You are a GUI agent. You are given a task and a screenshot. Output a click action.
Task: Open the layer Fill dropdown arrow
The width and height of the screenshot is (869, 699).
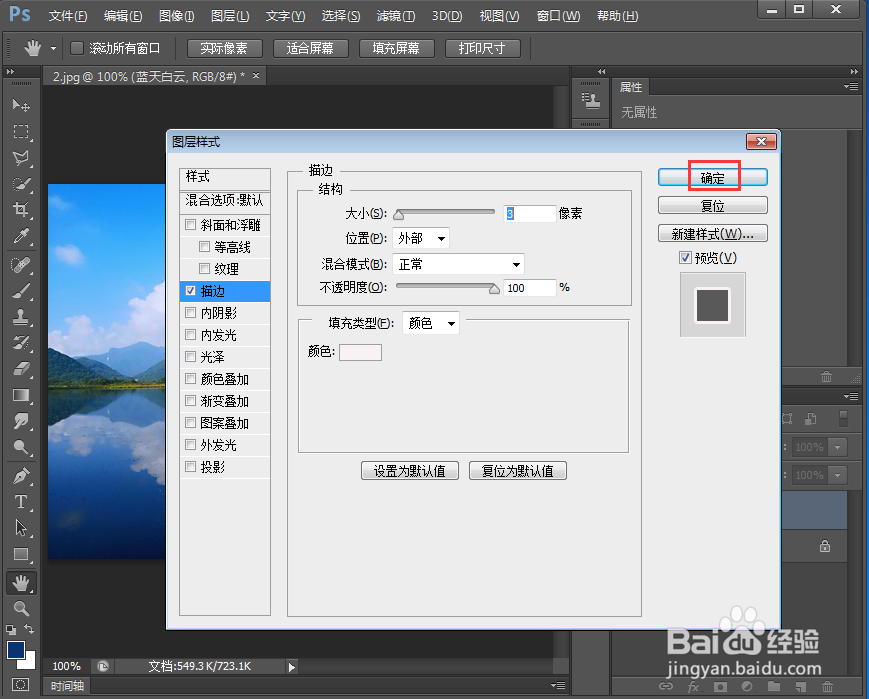click(837, 475)
